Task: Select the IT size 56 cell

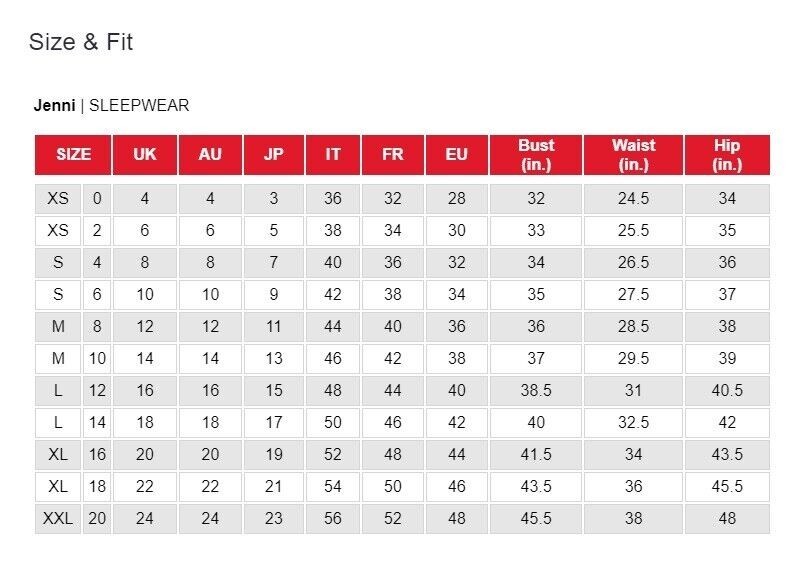Action: click(333, 518)
